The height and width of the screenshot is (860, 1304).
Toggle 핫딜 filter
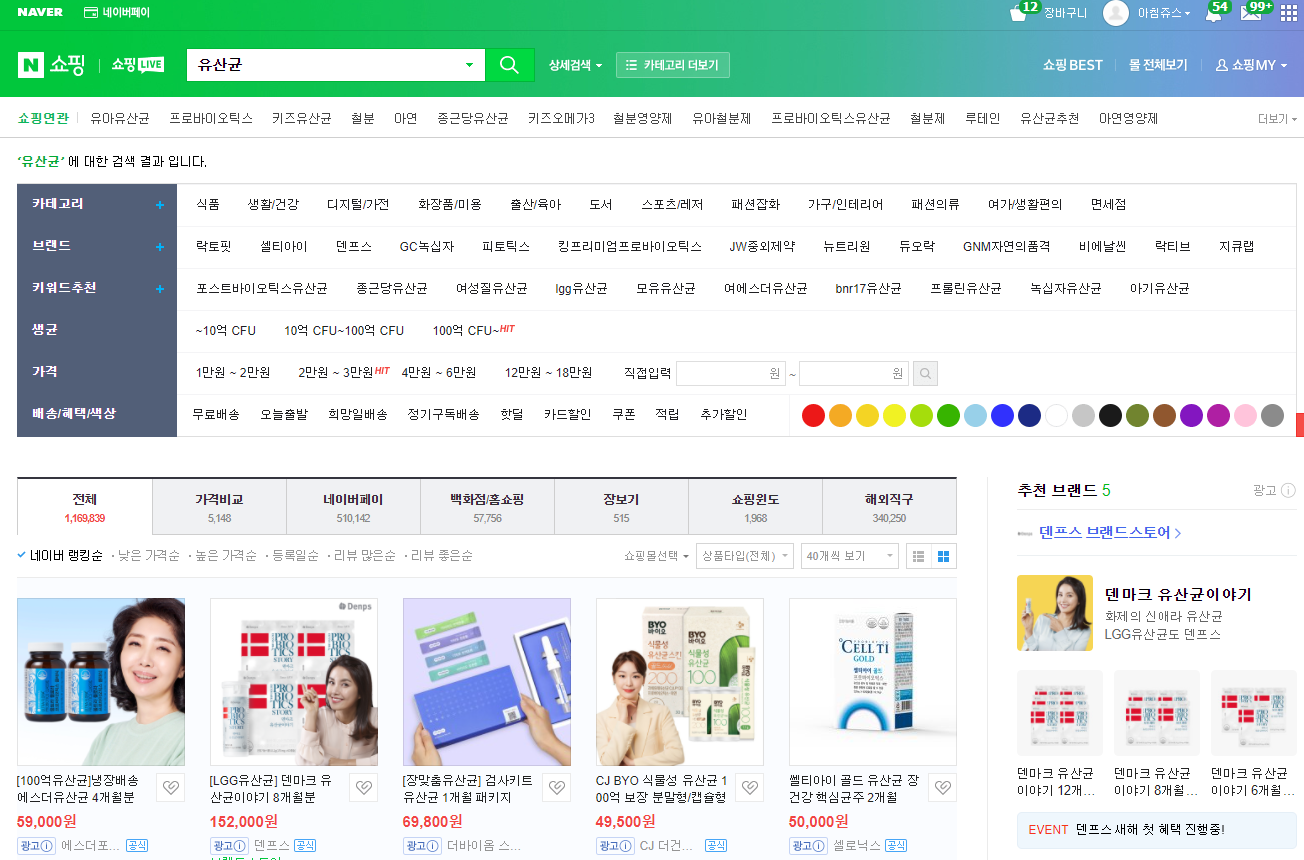[x=512, y=414]
